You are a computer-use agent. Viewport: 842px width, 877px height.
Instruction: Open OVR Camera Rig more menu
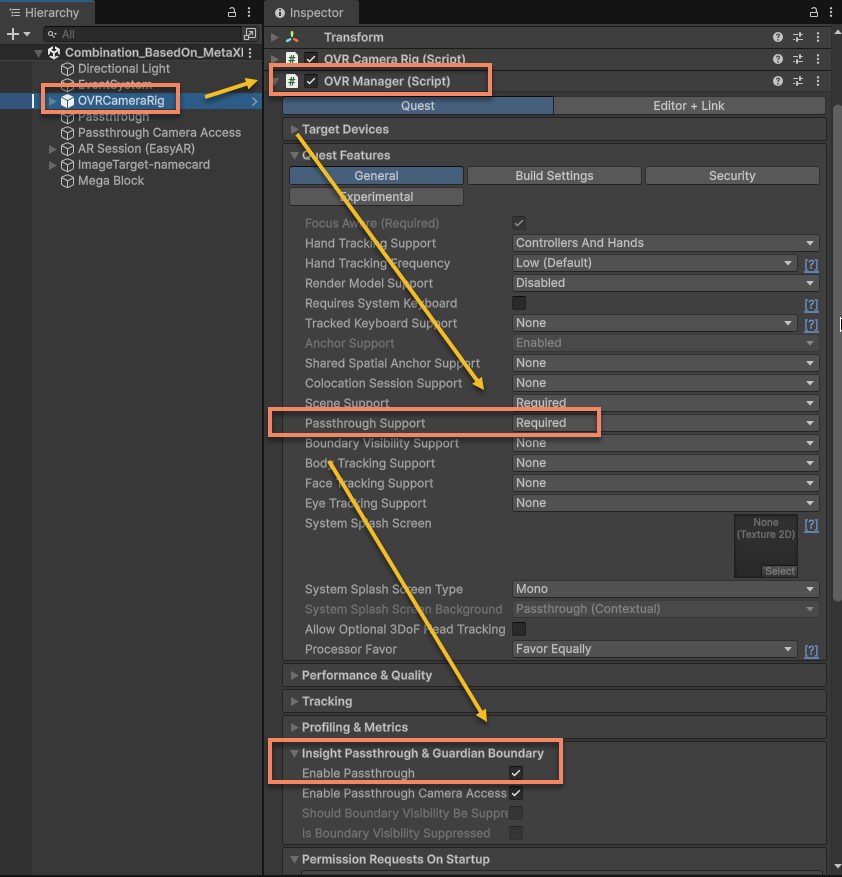[818, 59]
